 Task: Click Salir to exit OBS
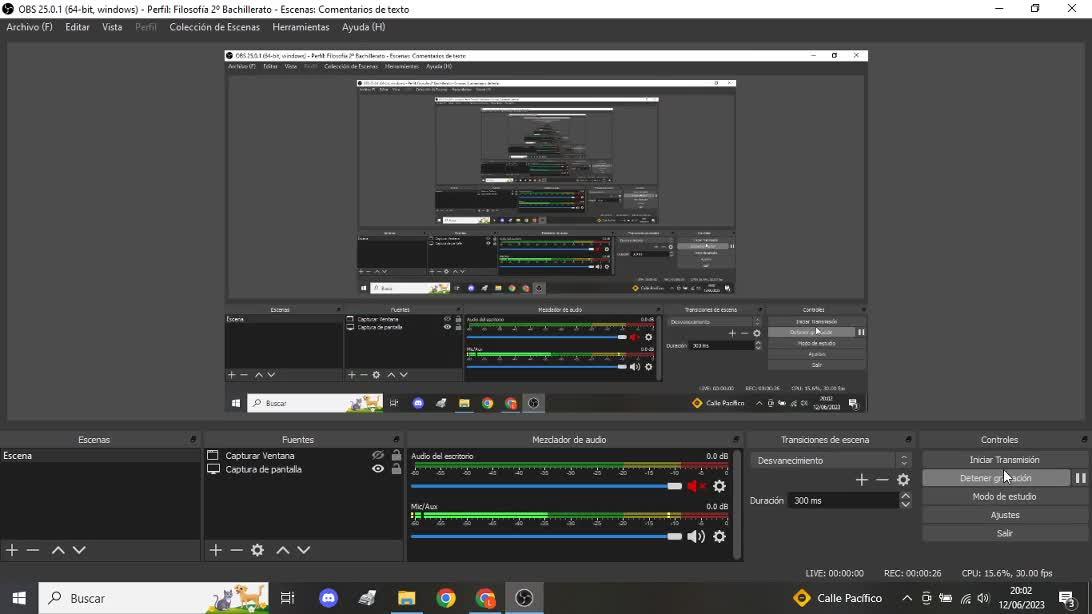1004,533
